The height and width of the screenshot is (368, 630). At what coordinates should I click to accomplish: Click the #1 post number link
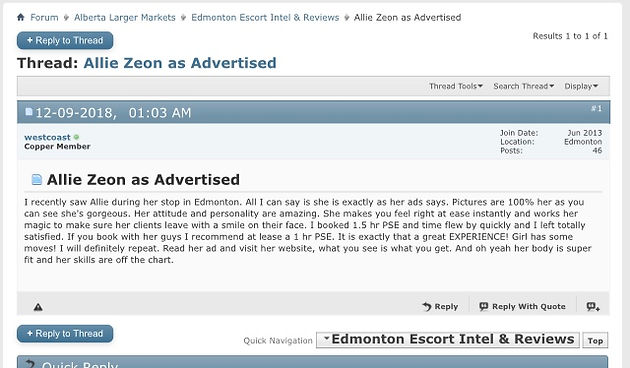597,108
